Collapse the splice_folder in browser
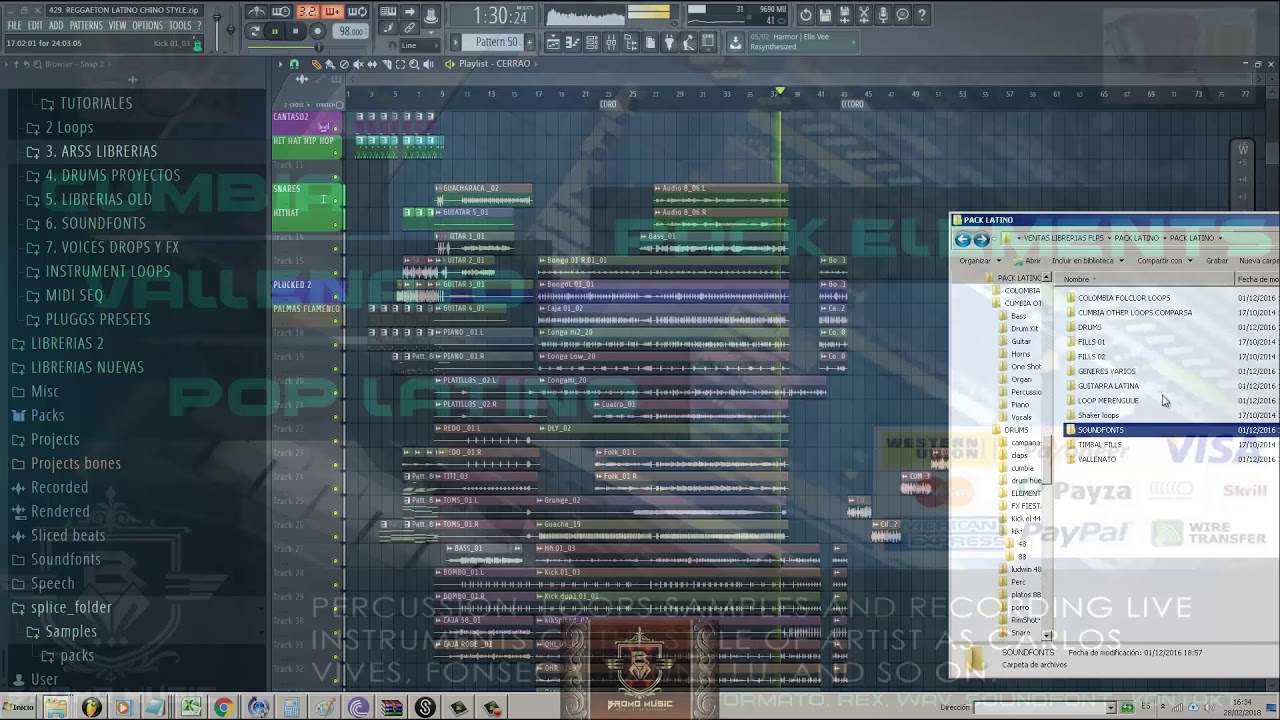This screenshot has width=1280, height=720. tap(61, 607)
